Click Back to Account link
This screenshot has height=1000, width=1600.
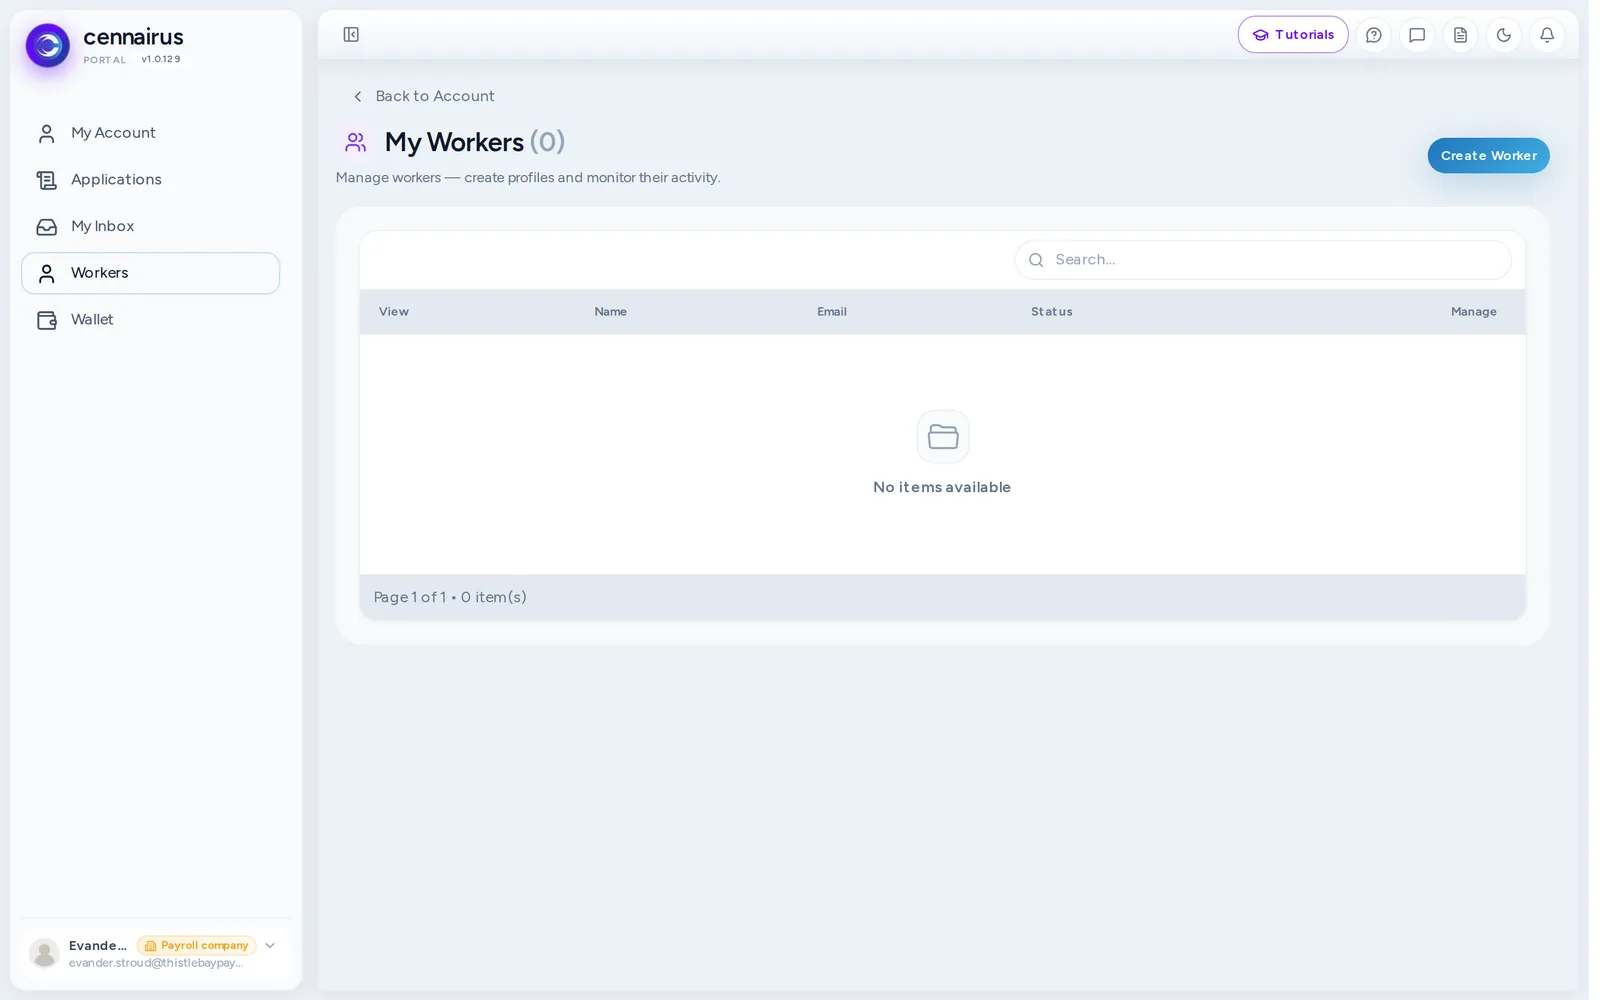tap(424, 96)
